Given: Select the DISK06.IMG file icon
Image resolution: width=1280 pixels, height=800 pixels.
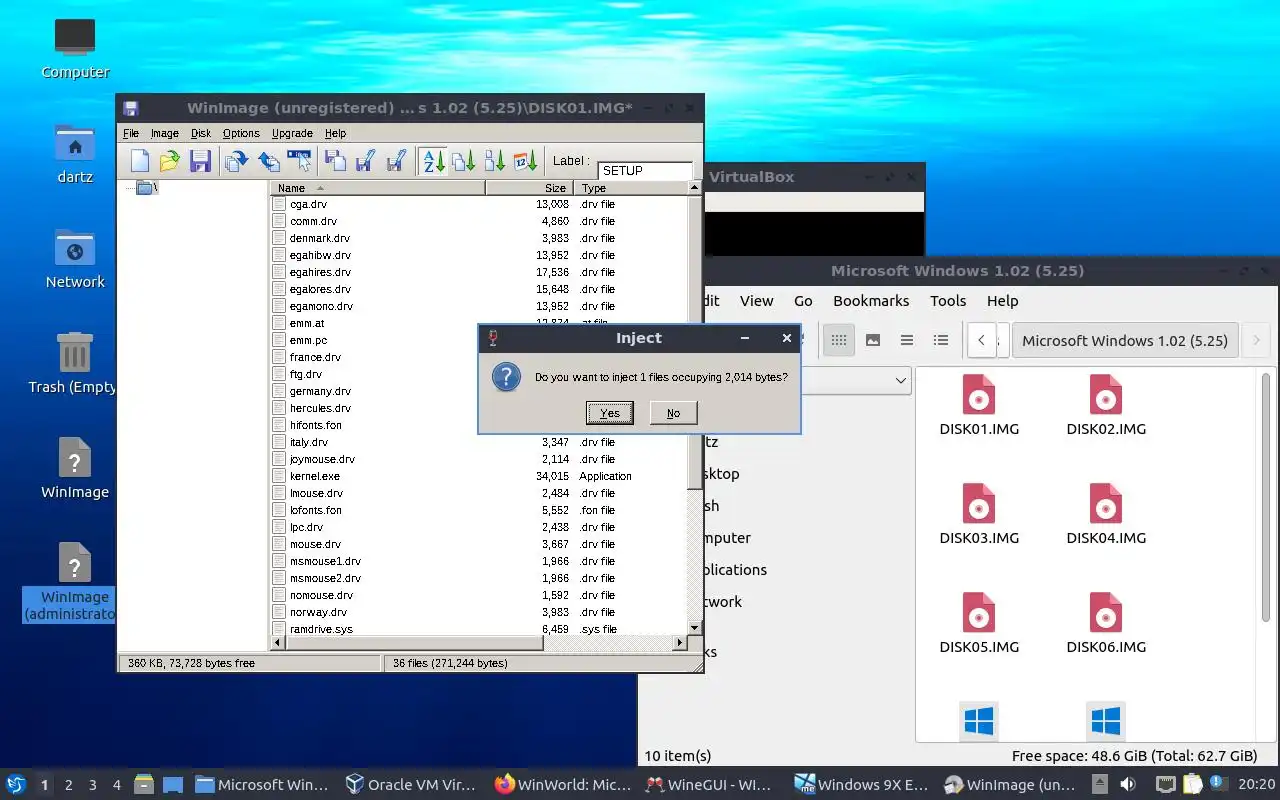Looking at the screenshot, I should coord(1106,612).
